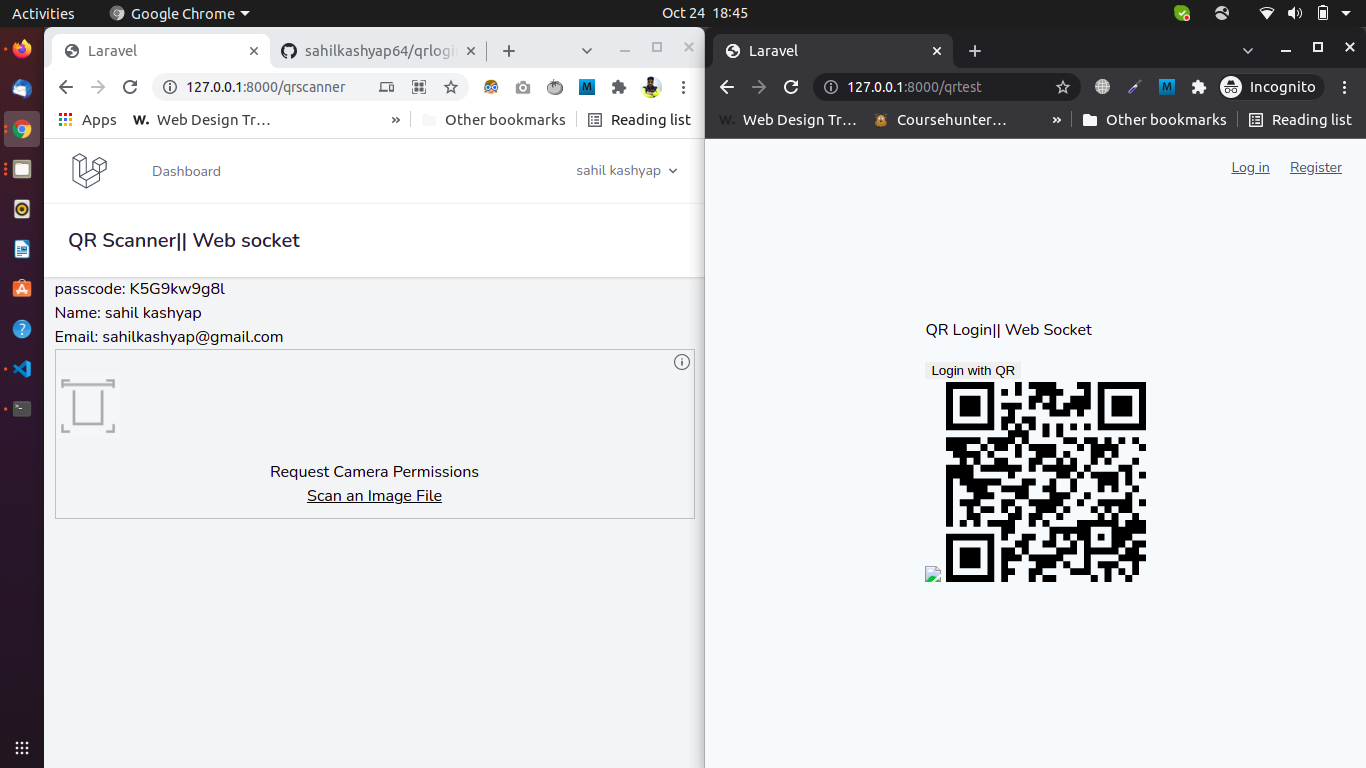Open Reading list in the incognito window

[x=1300, y=120]
